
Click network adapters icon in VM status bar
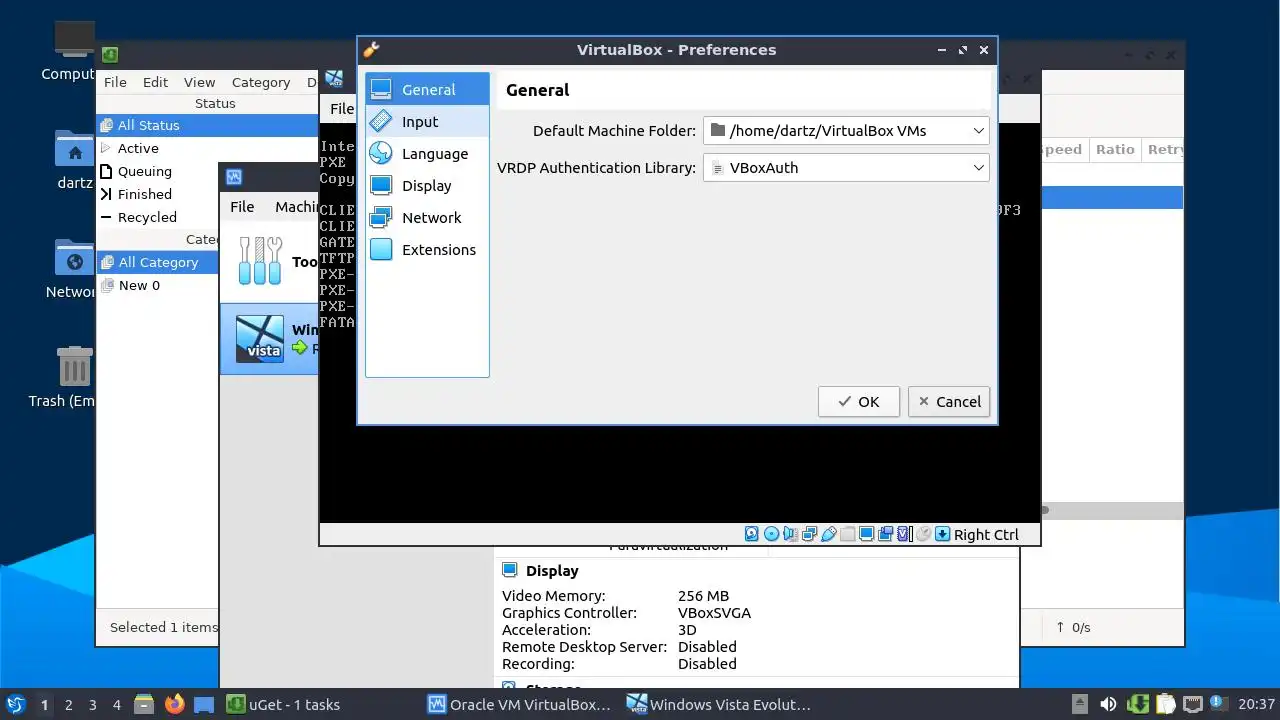[x=809, y=534]
